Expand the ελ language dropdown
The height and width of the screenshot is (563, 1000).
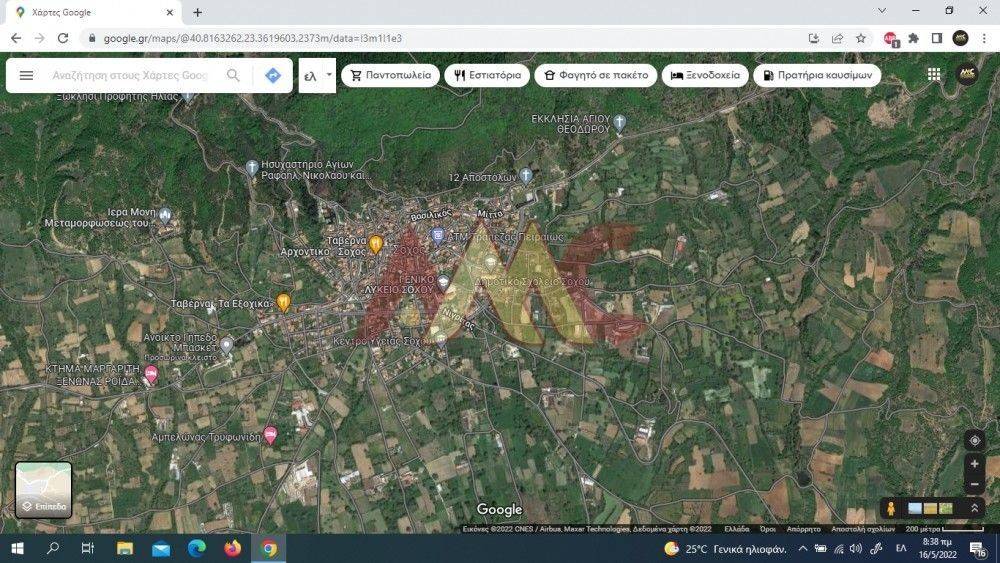click(x=317, y=76)
